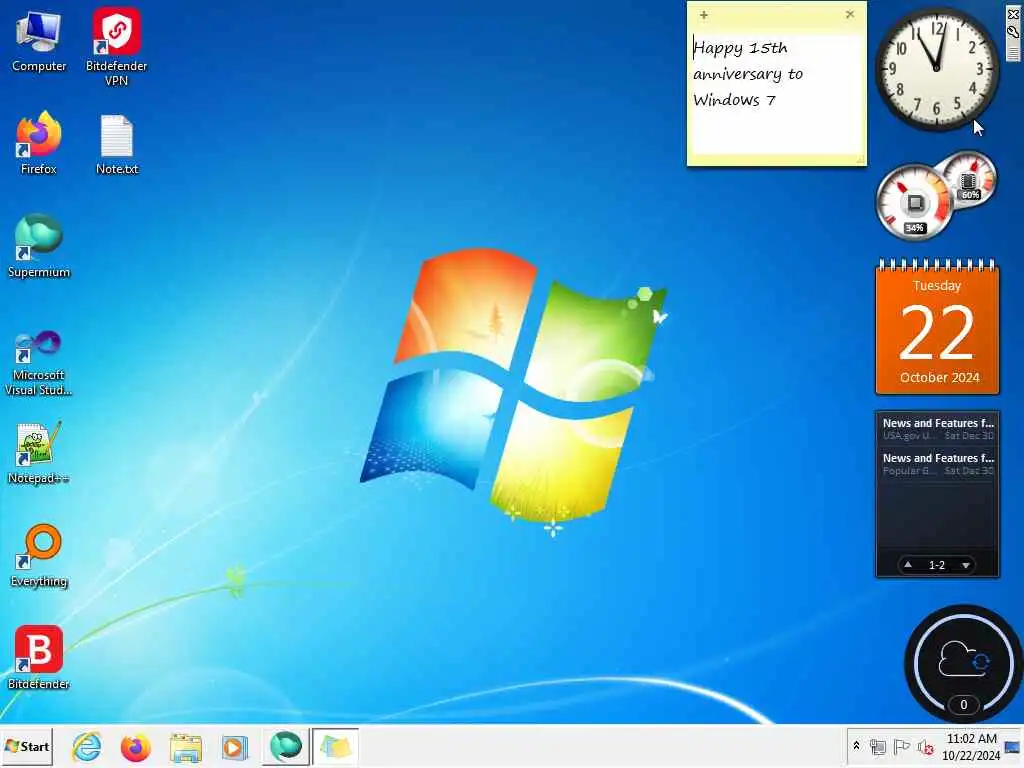The image size is (1024, 768).
Task: Add a new sticky note with plus
Action: pyautogui.click(x=703, y=14)
